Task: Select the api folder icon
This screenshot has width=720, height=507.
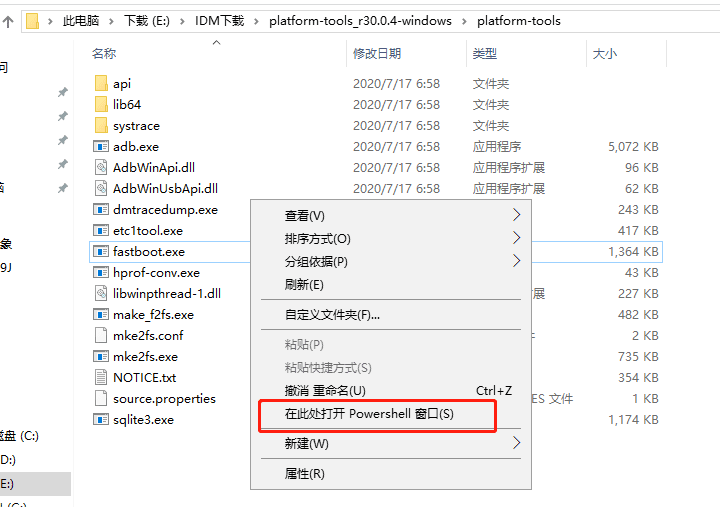Action: 100,84
